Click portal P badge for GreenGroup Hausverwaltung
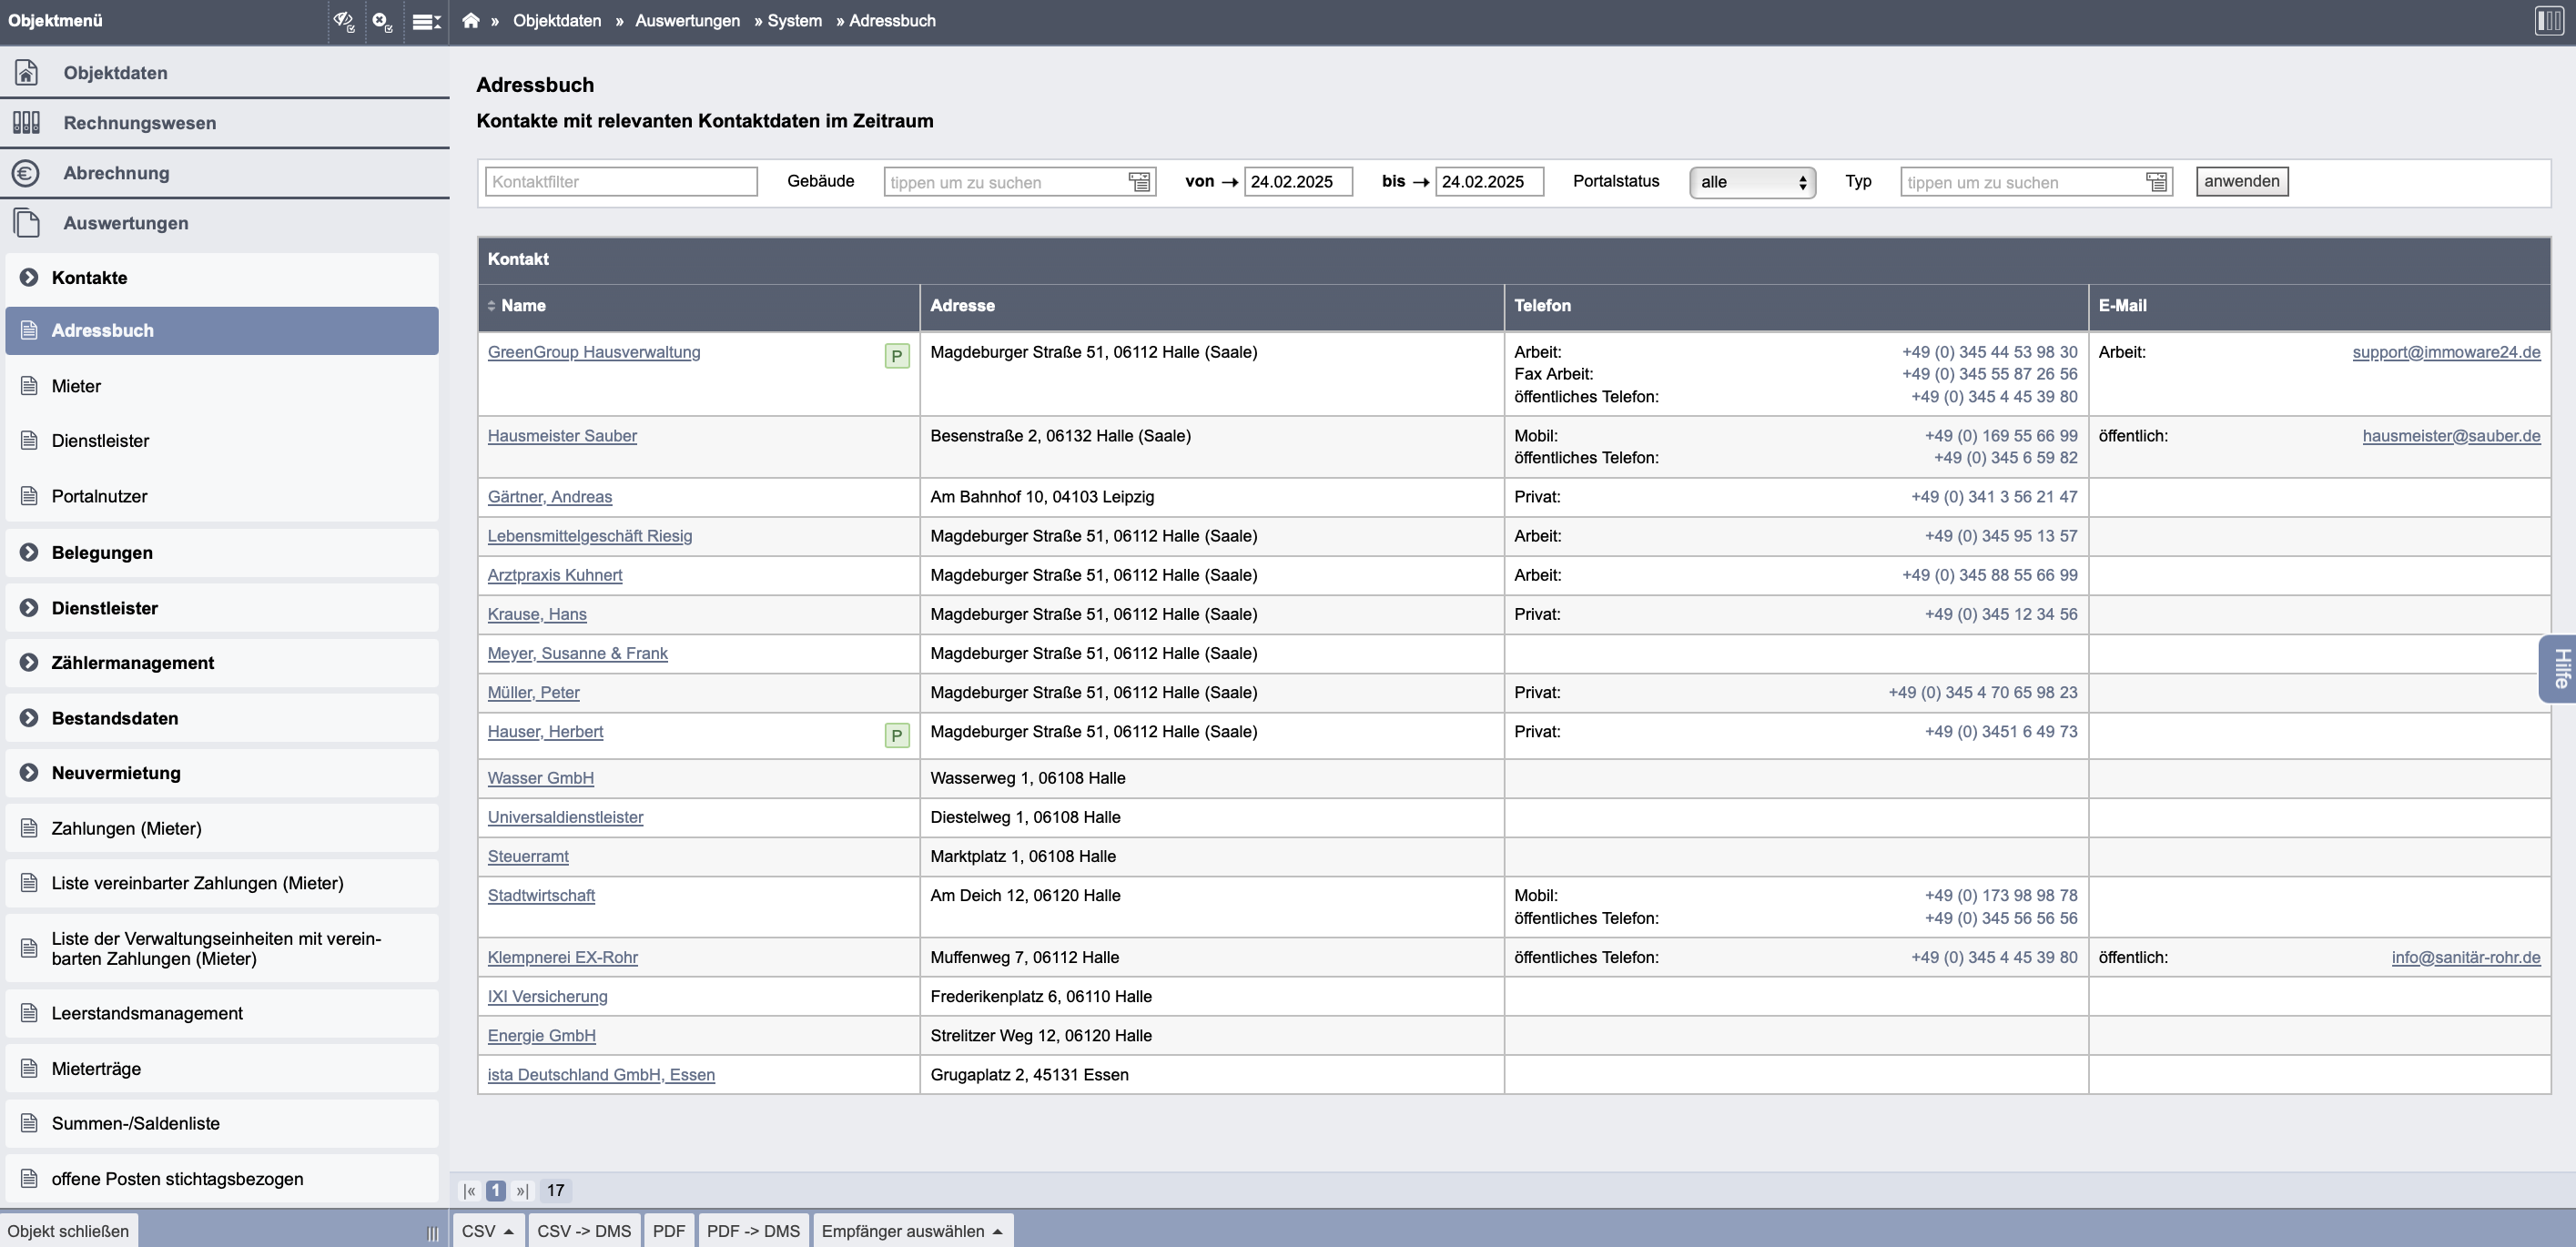The height and width of the screenshot is (1247, 2576). point(897,356)
